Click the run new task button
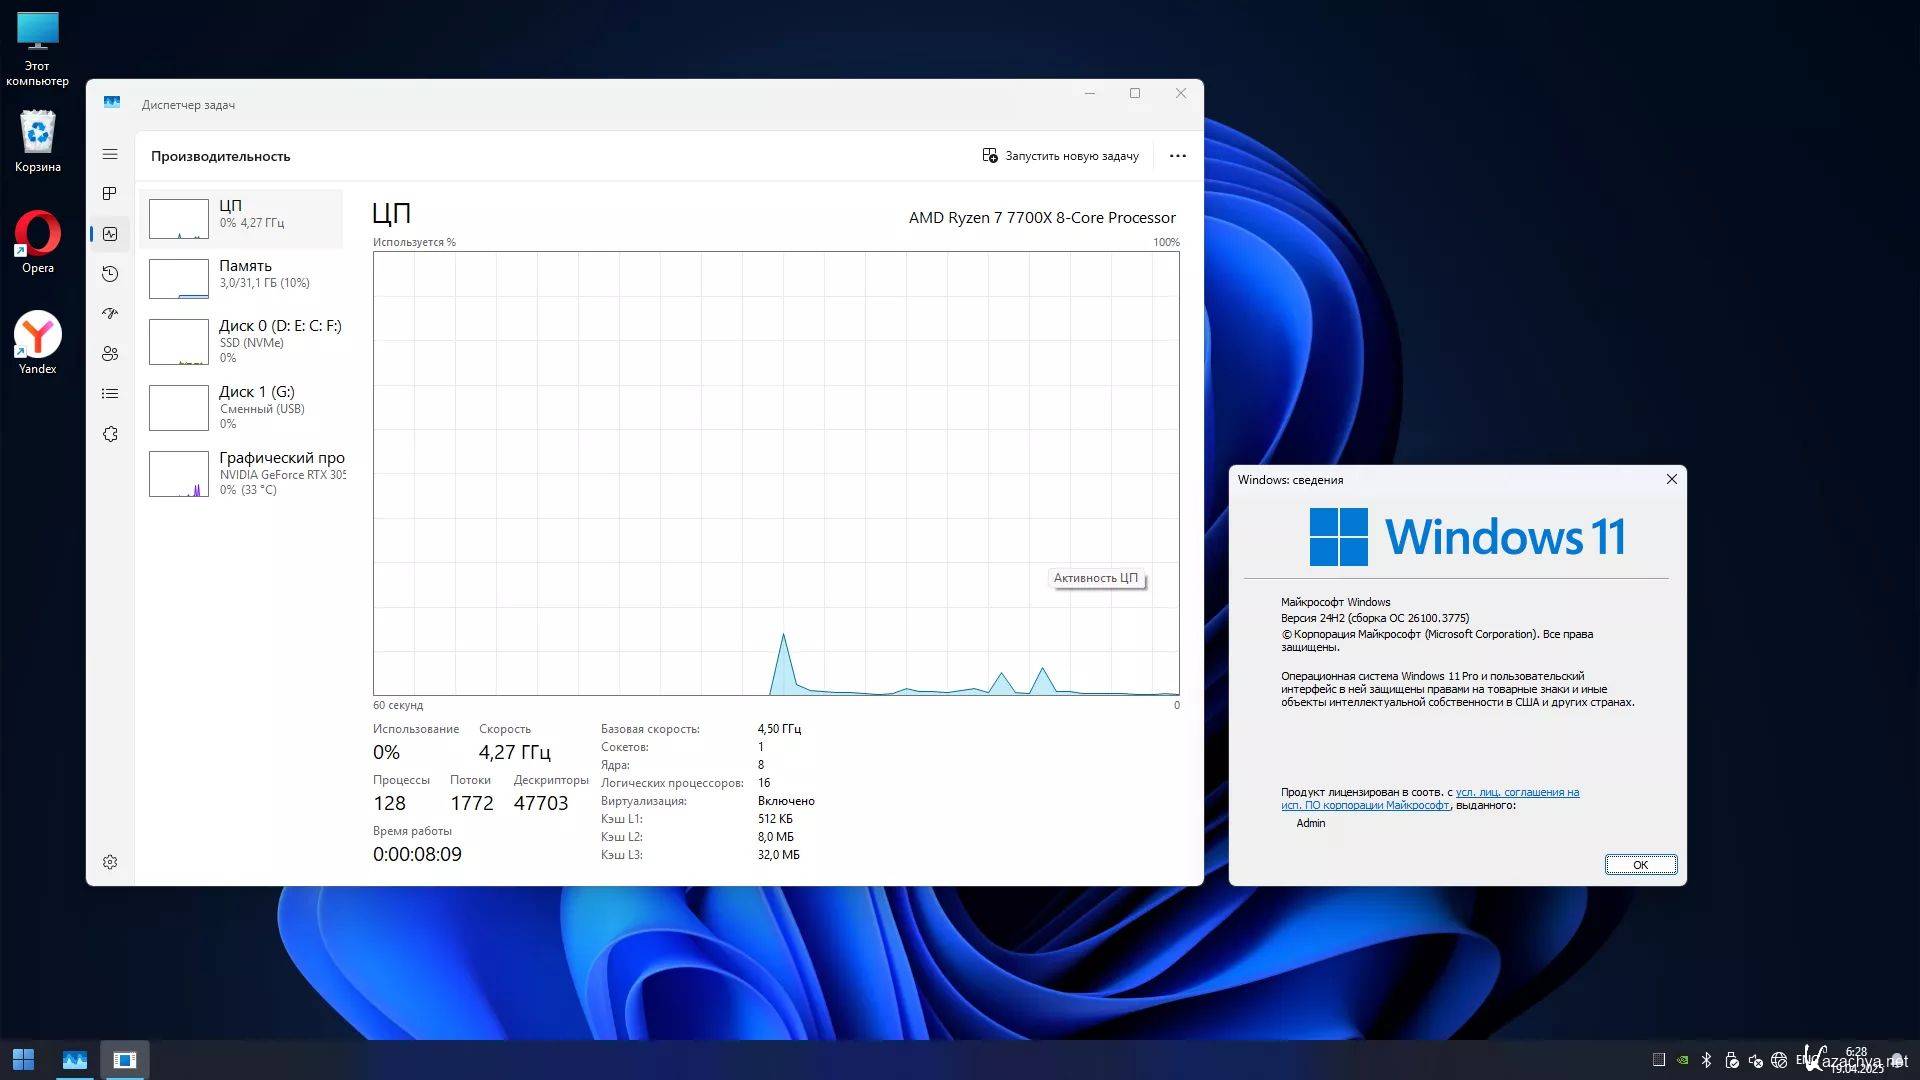 point(1060,156)
